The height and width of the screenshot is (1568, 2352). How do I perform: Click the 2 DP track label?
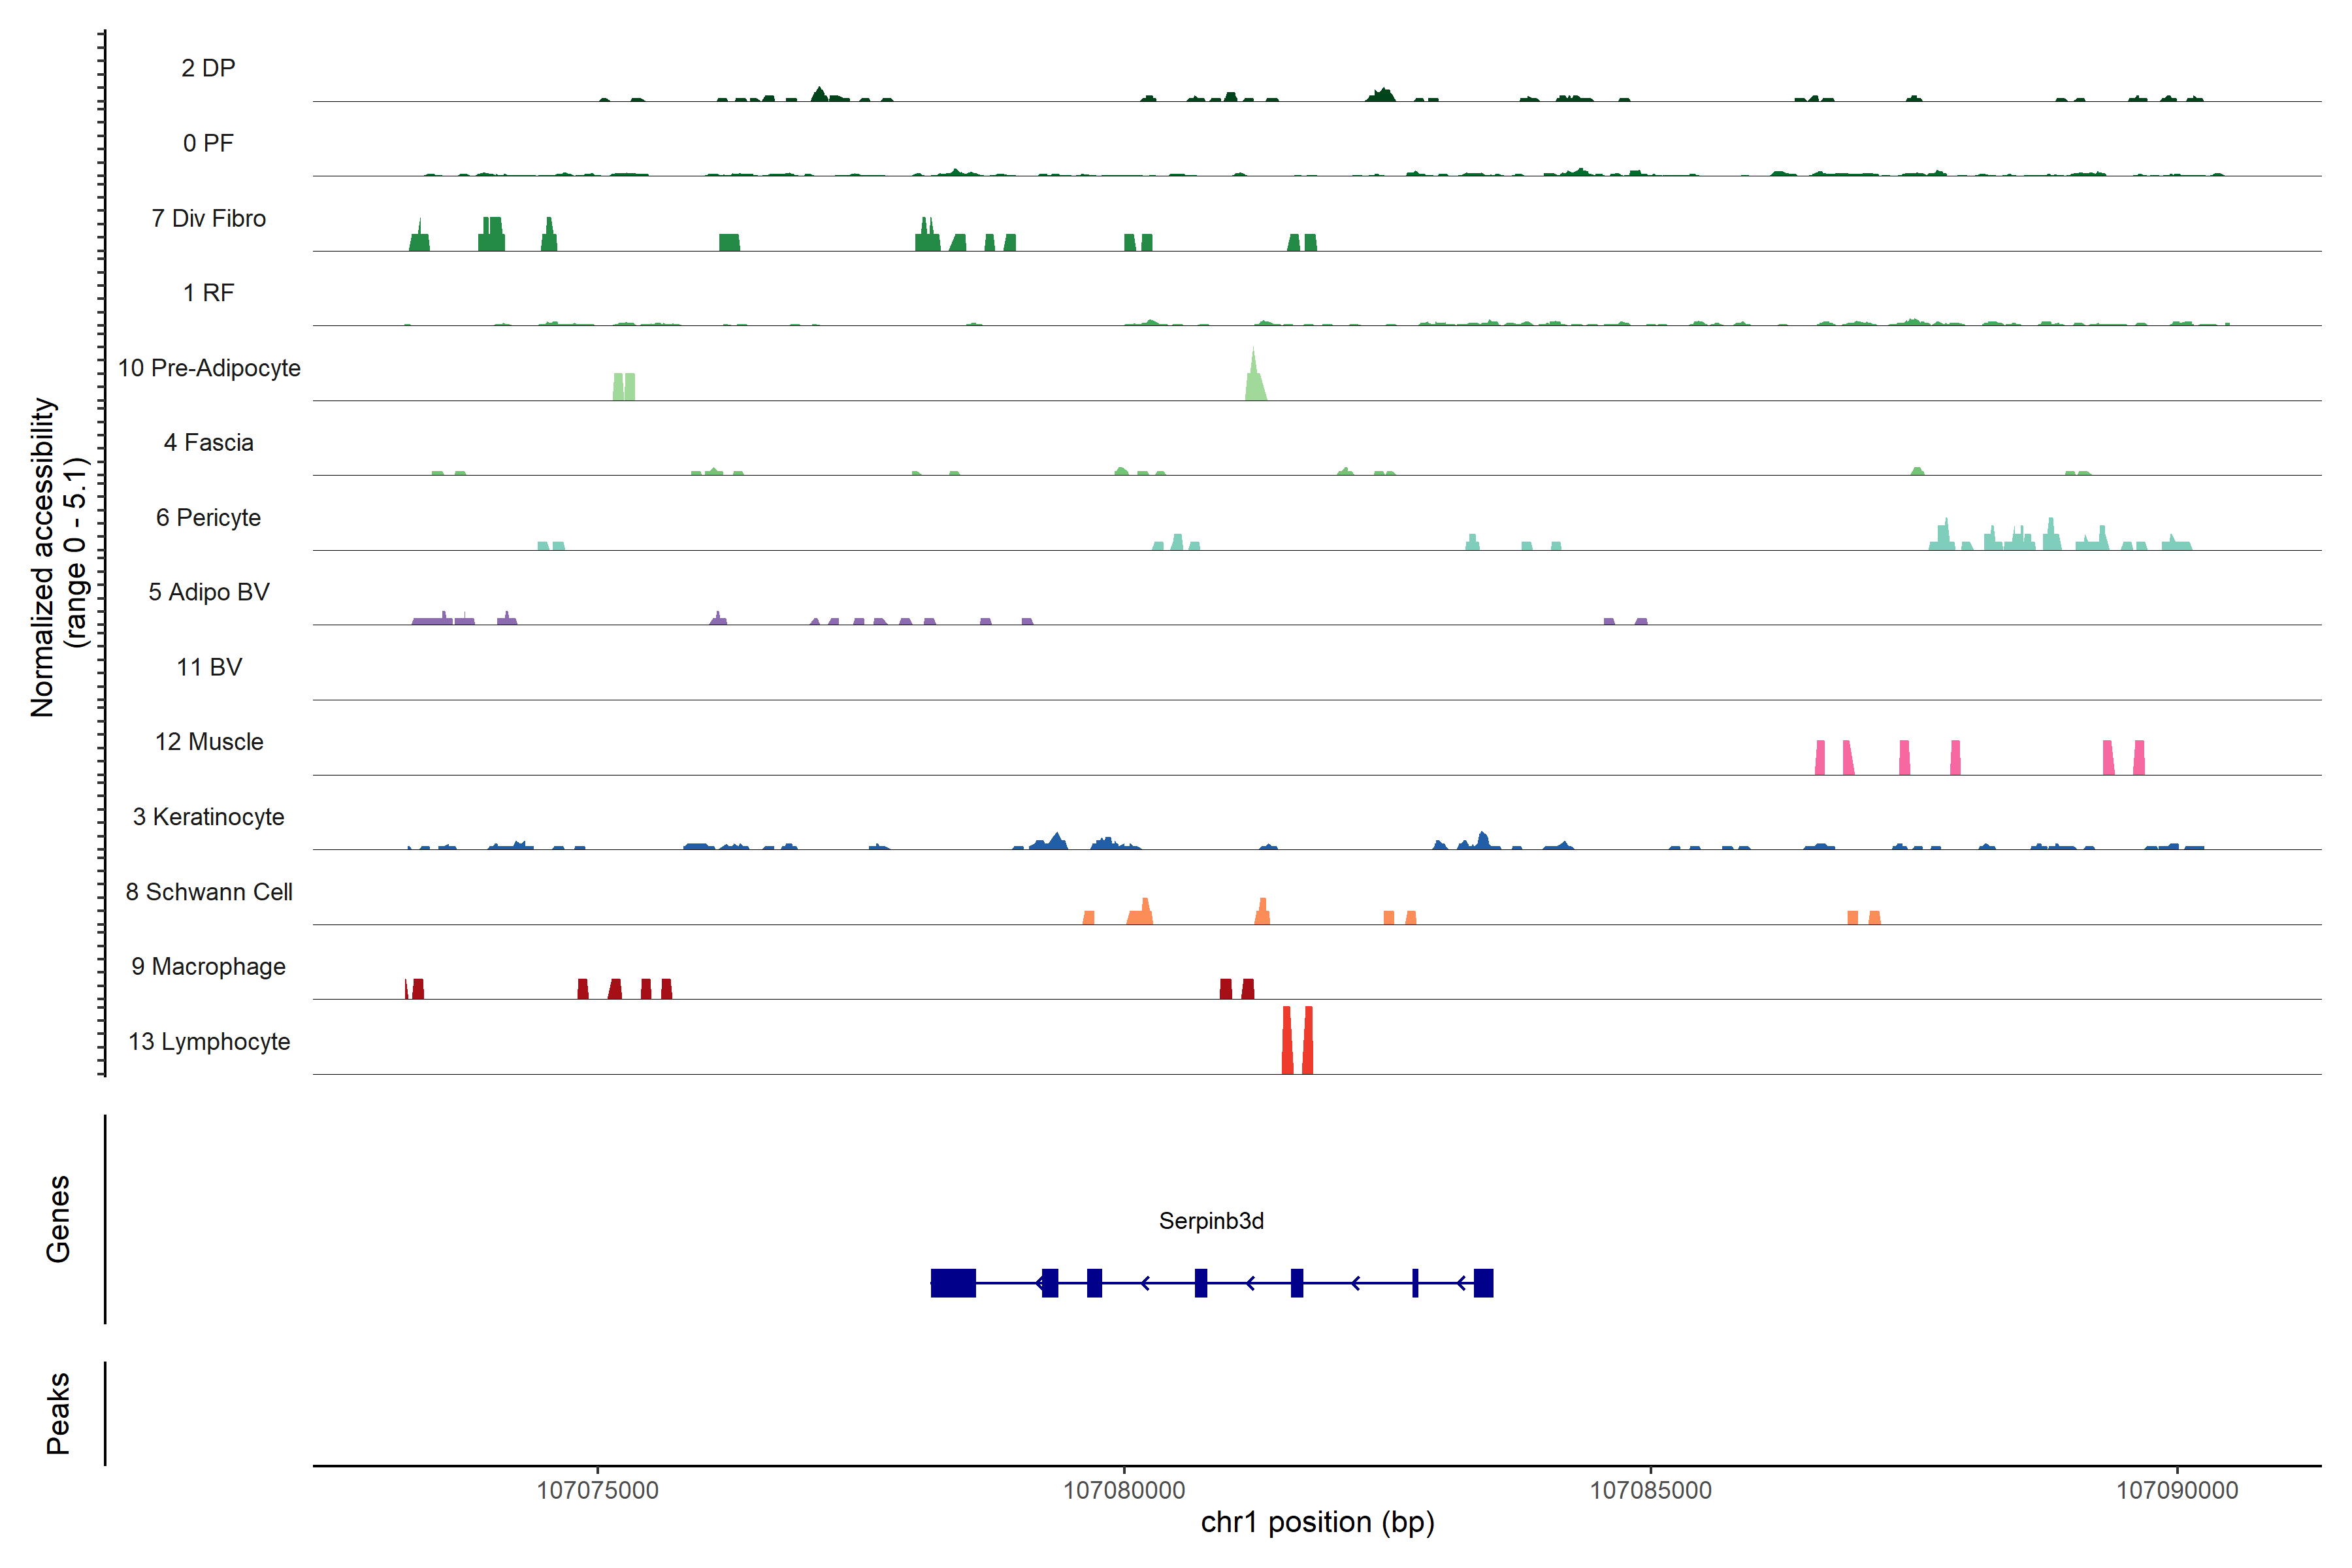208,68
